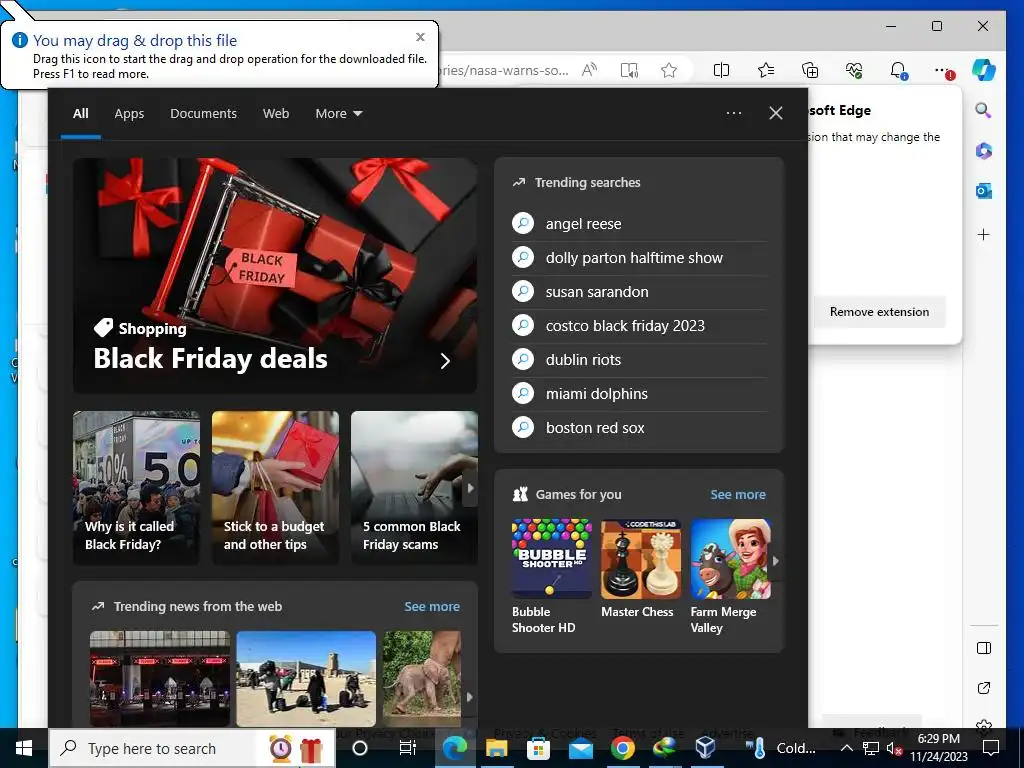Add page to favorites with star icon
Screen dimensions: 1024x768
coord(669,70)
